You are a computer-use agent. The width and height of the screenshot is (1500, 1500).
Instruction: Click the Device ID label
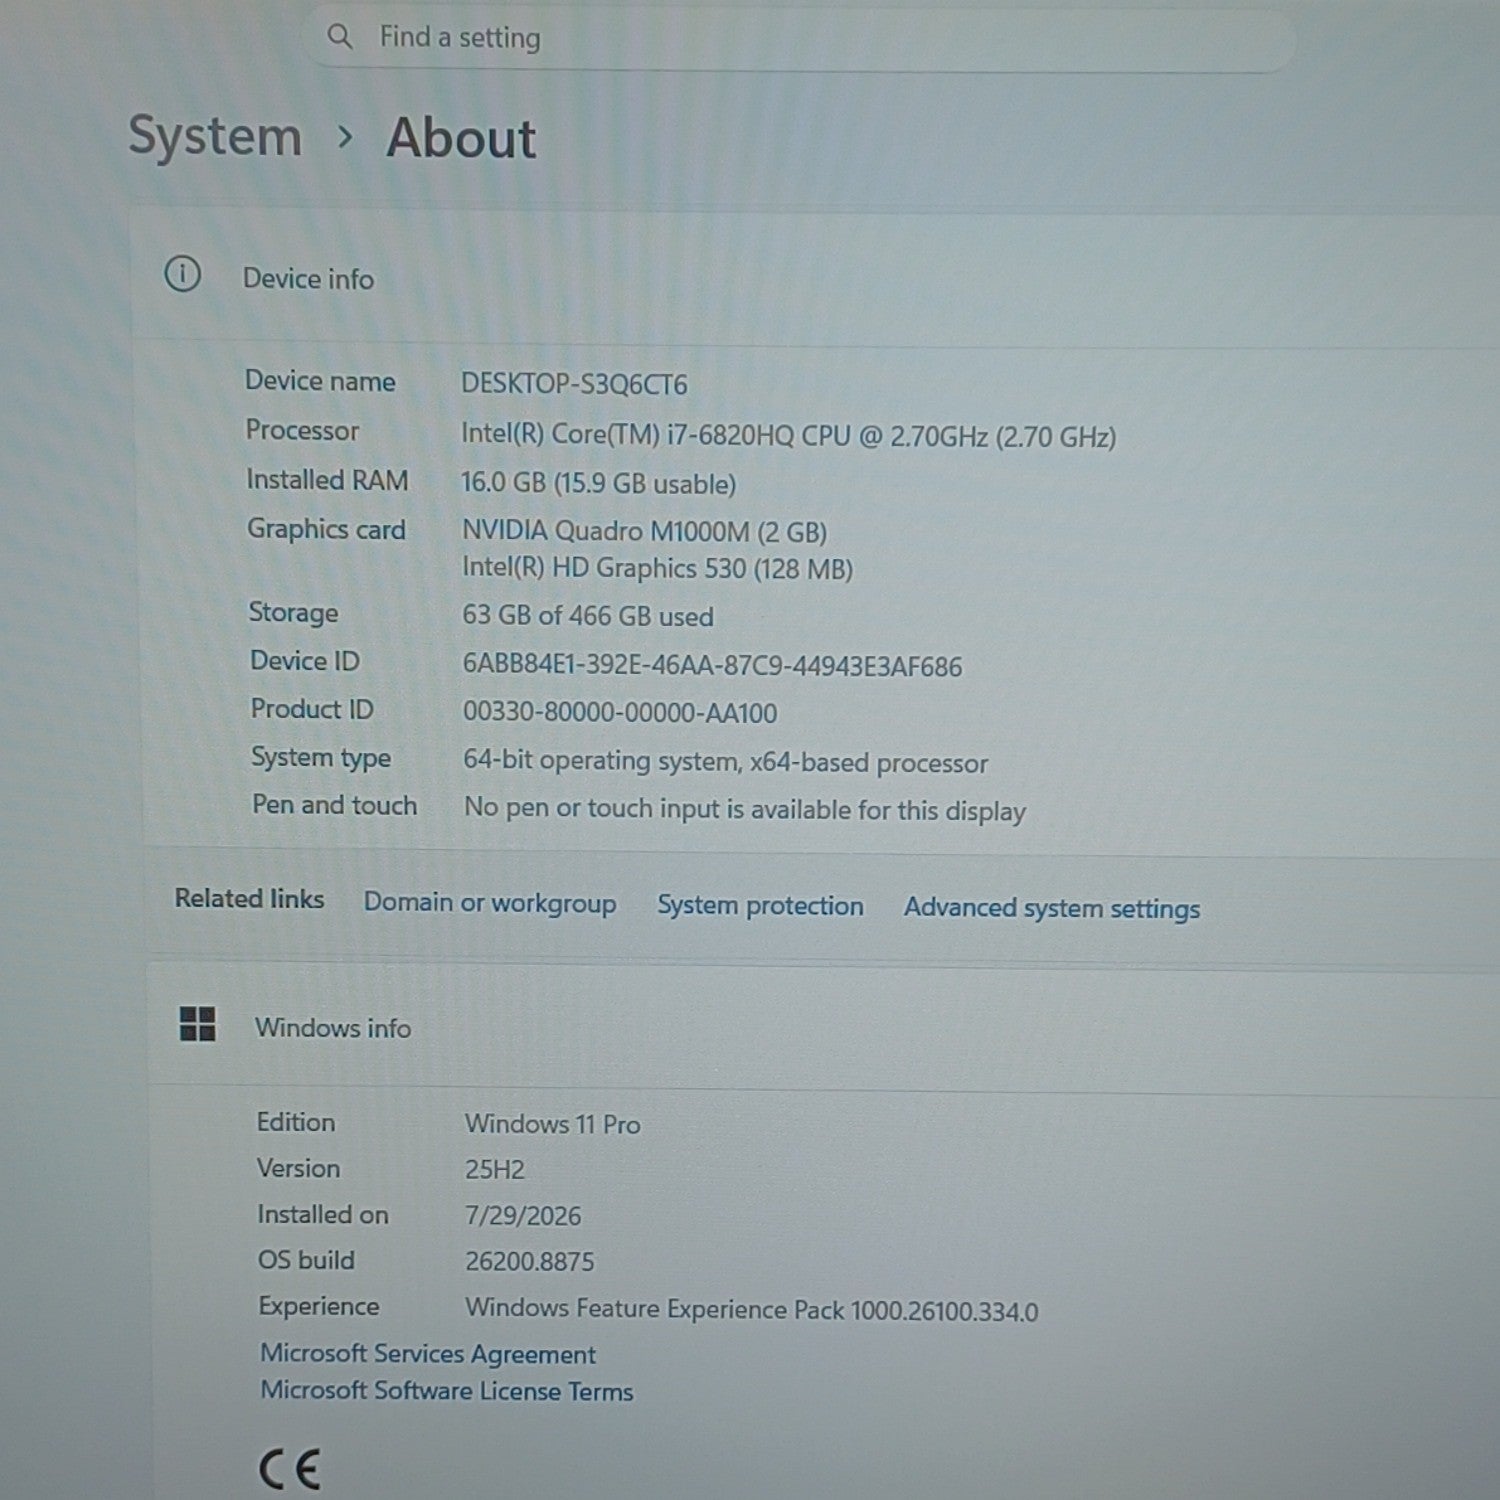[x=305, y=661]
